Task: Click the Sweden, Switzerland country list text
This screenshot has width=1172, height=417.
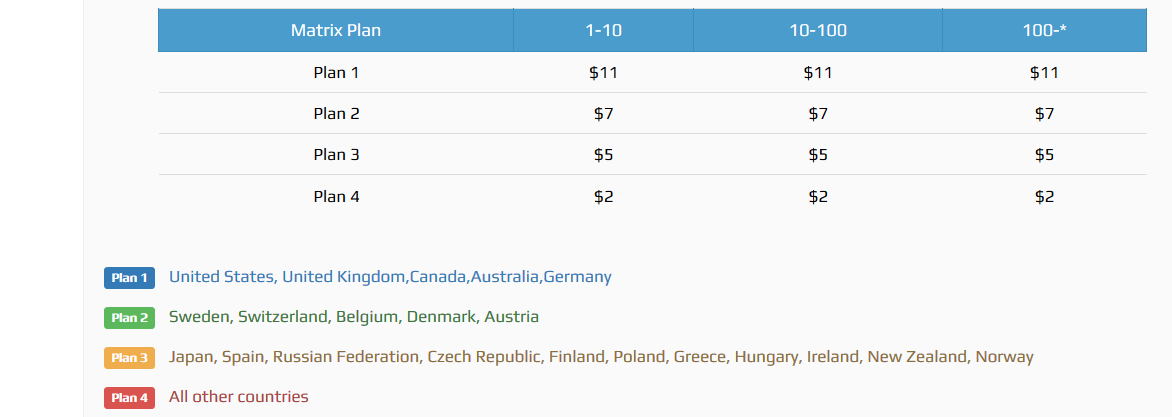Action: [353, 317]
